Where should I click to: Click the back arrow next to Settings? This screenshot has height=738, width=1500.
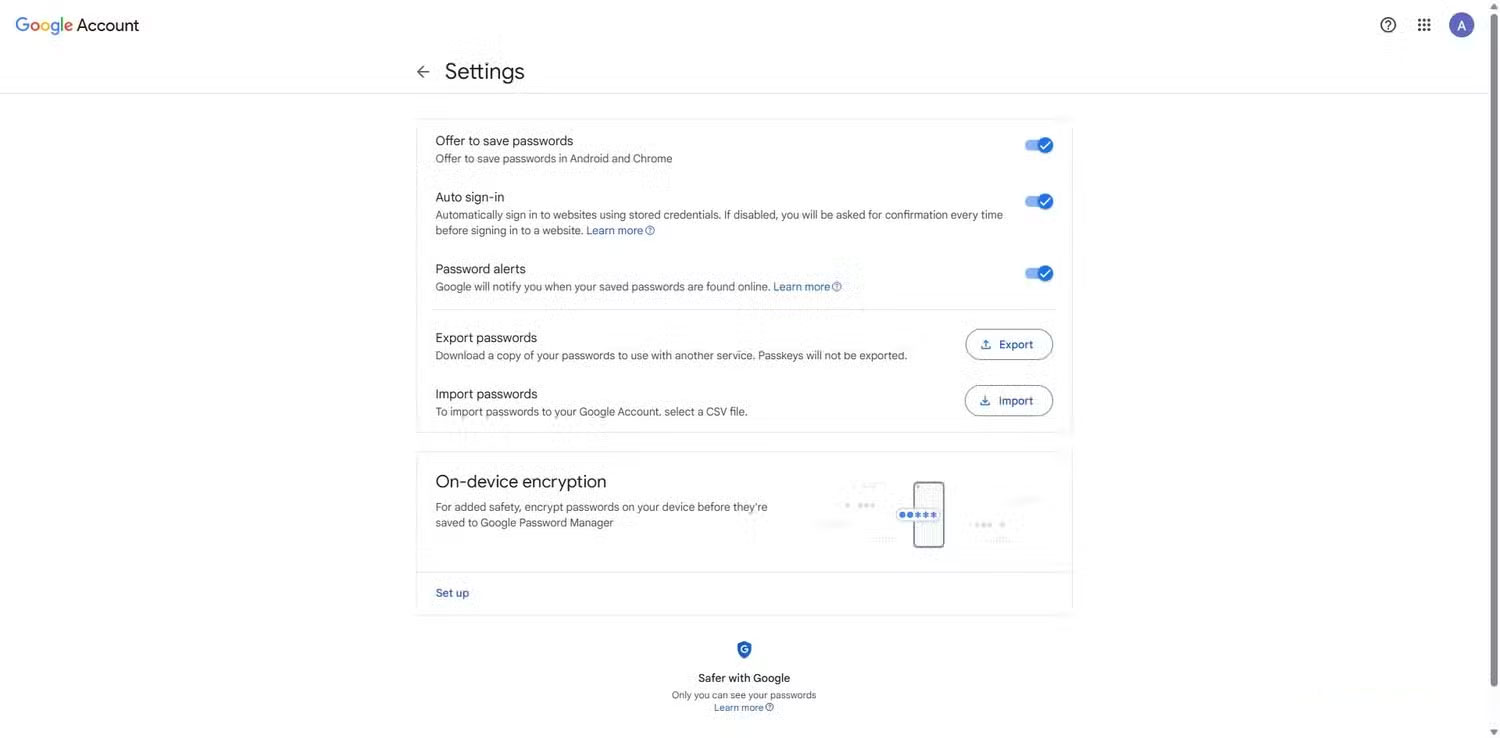click(x=423, y=72)
